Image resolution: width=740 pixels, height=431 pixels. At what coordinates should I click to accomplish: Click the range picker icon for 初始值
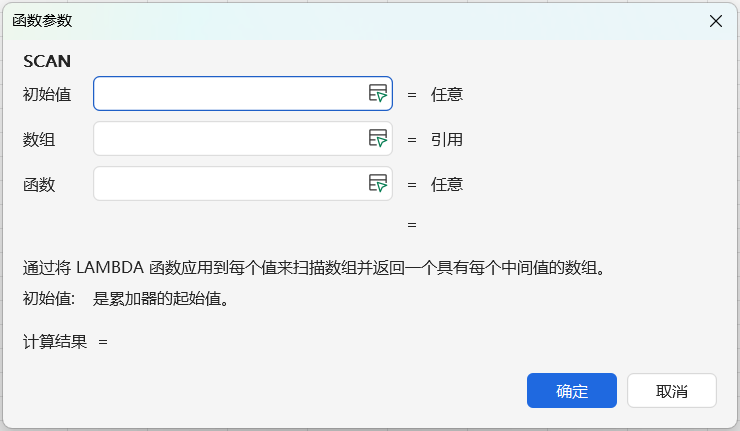377,94
